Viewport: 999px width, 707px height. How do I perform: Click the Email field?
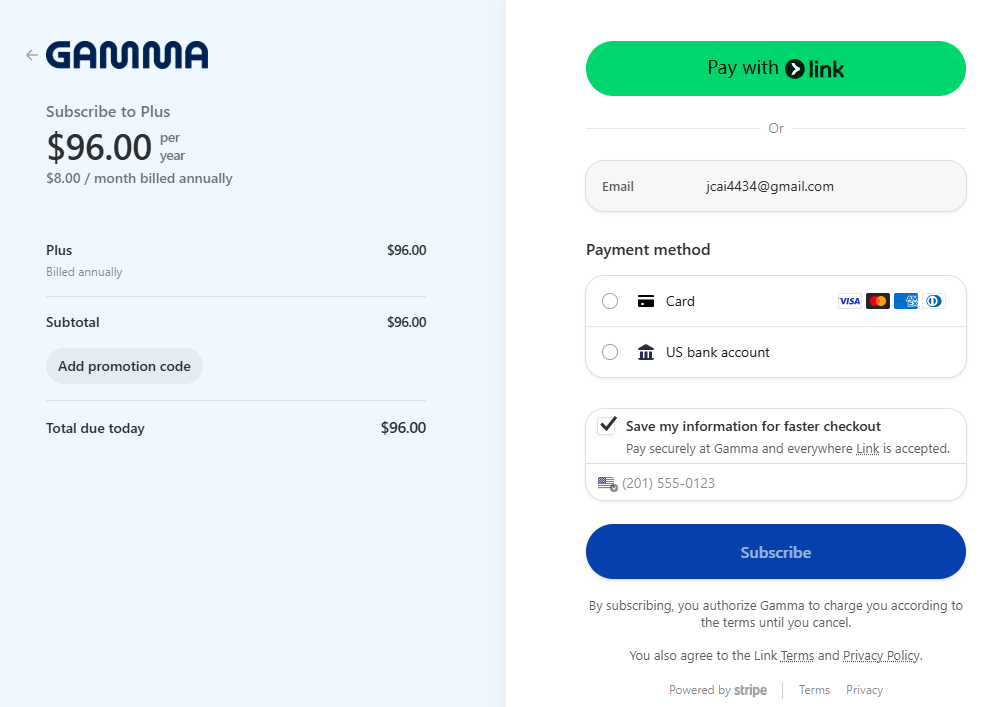775,186
